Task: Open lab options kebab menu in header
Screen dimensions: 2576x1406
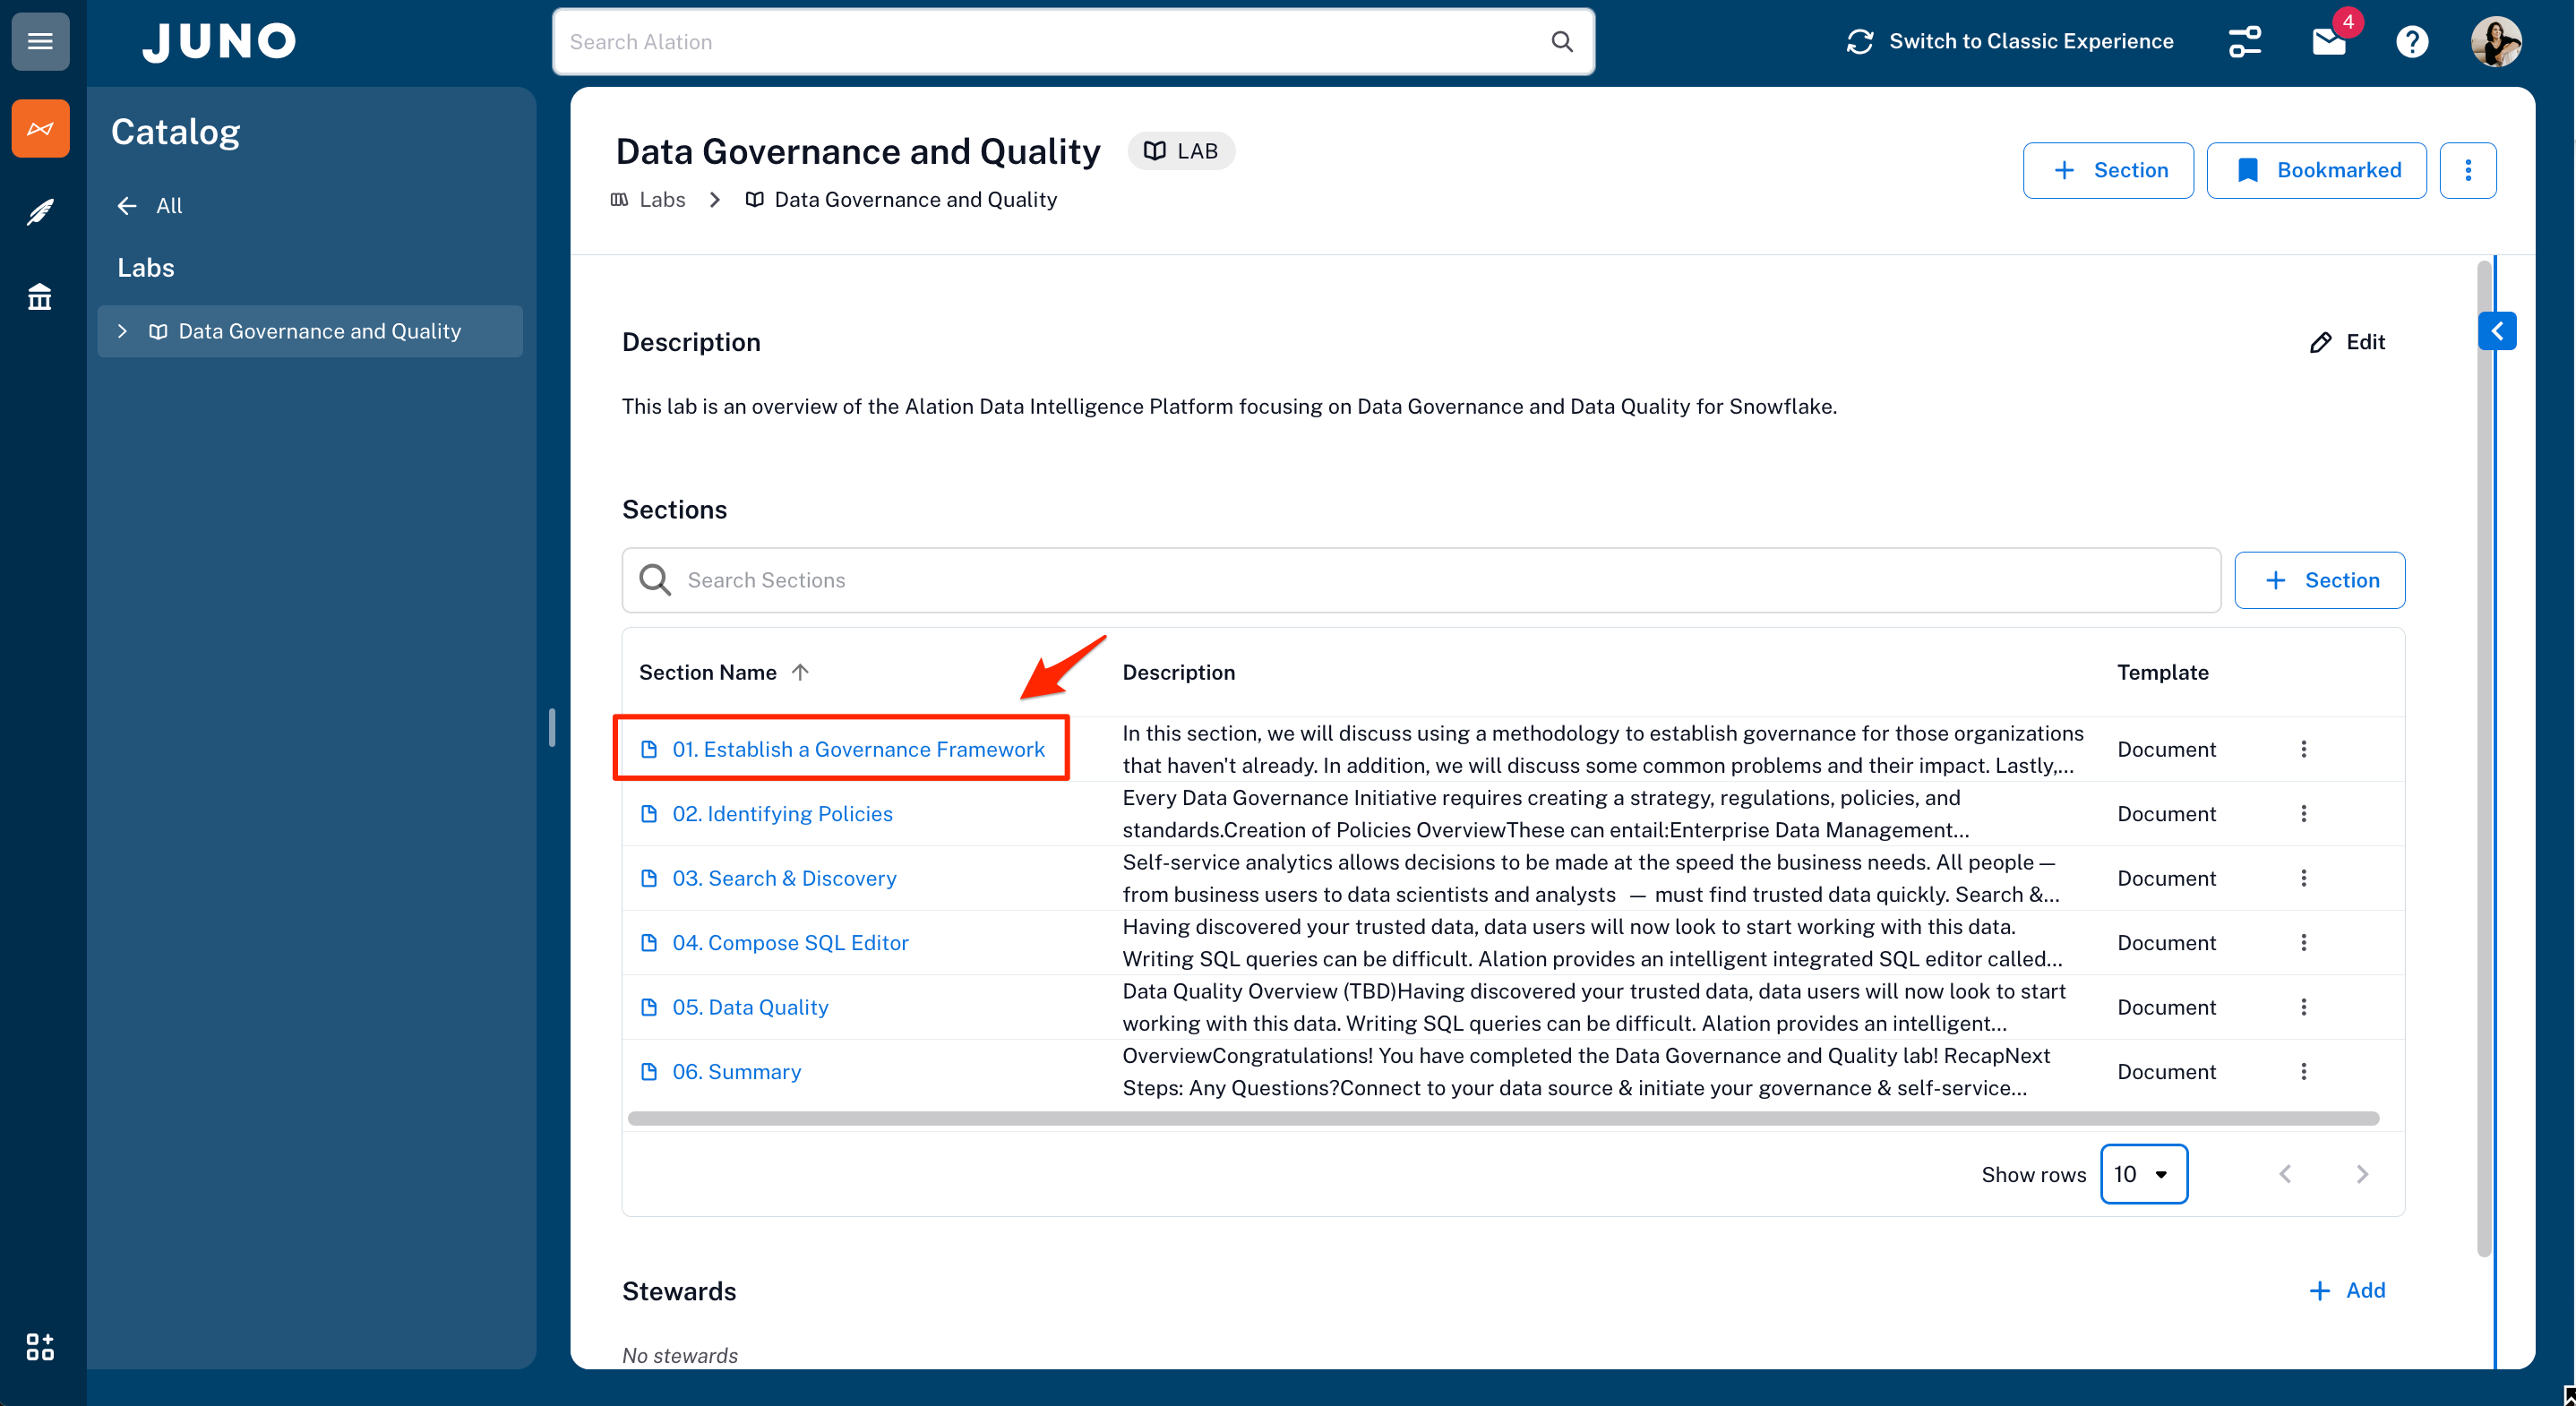Action: (x=2467, y=170)
